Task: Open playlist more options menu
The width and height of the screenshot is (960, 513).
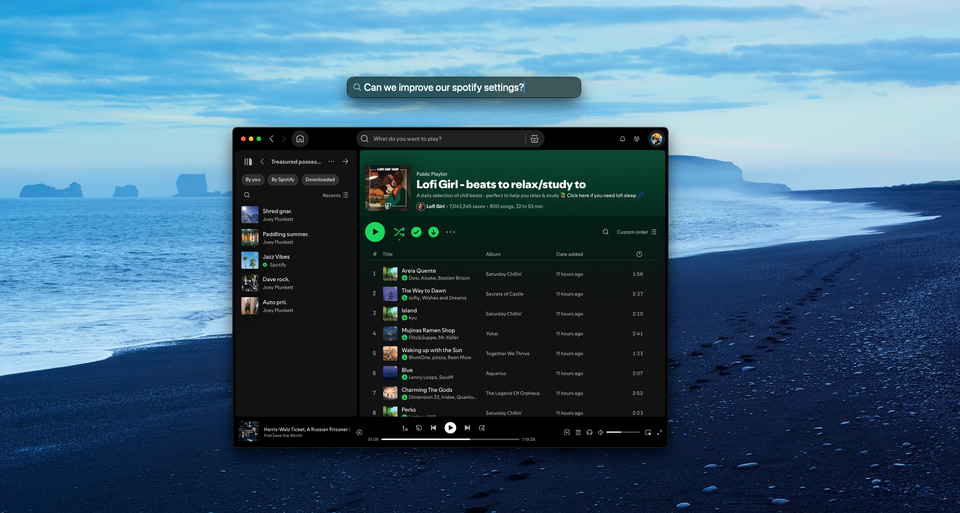Action: [x=451, y=232]
